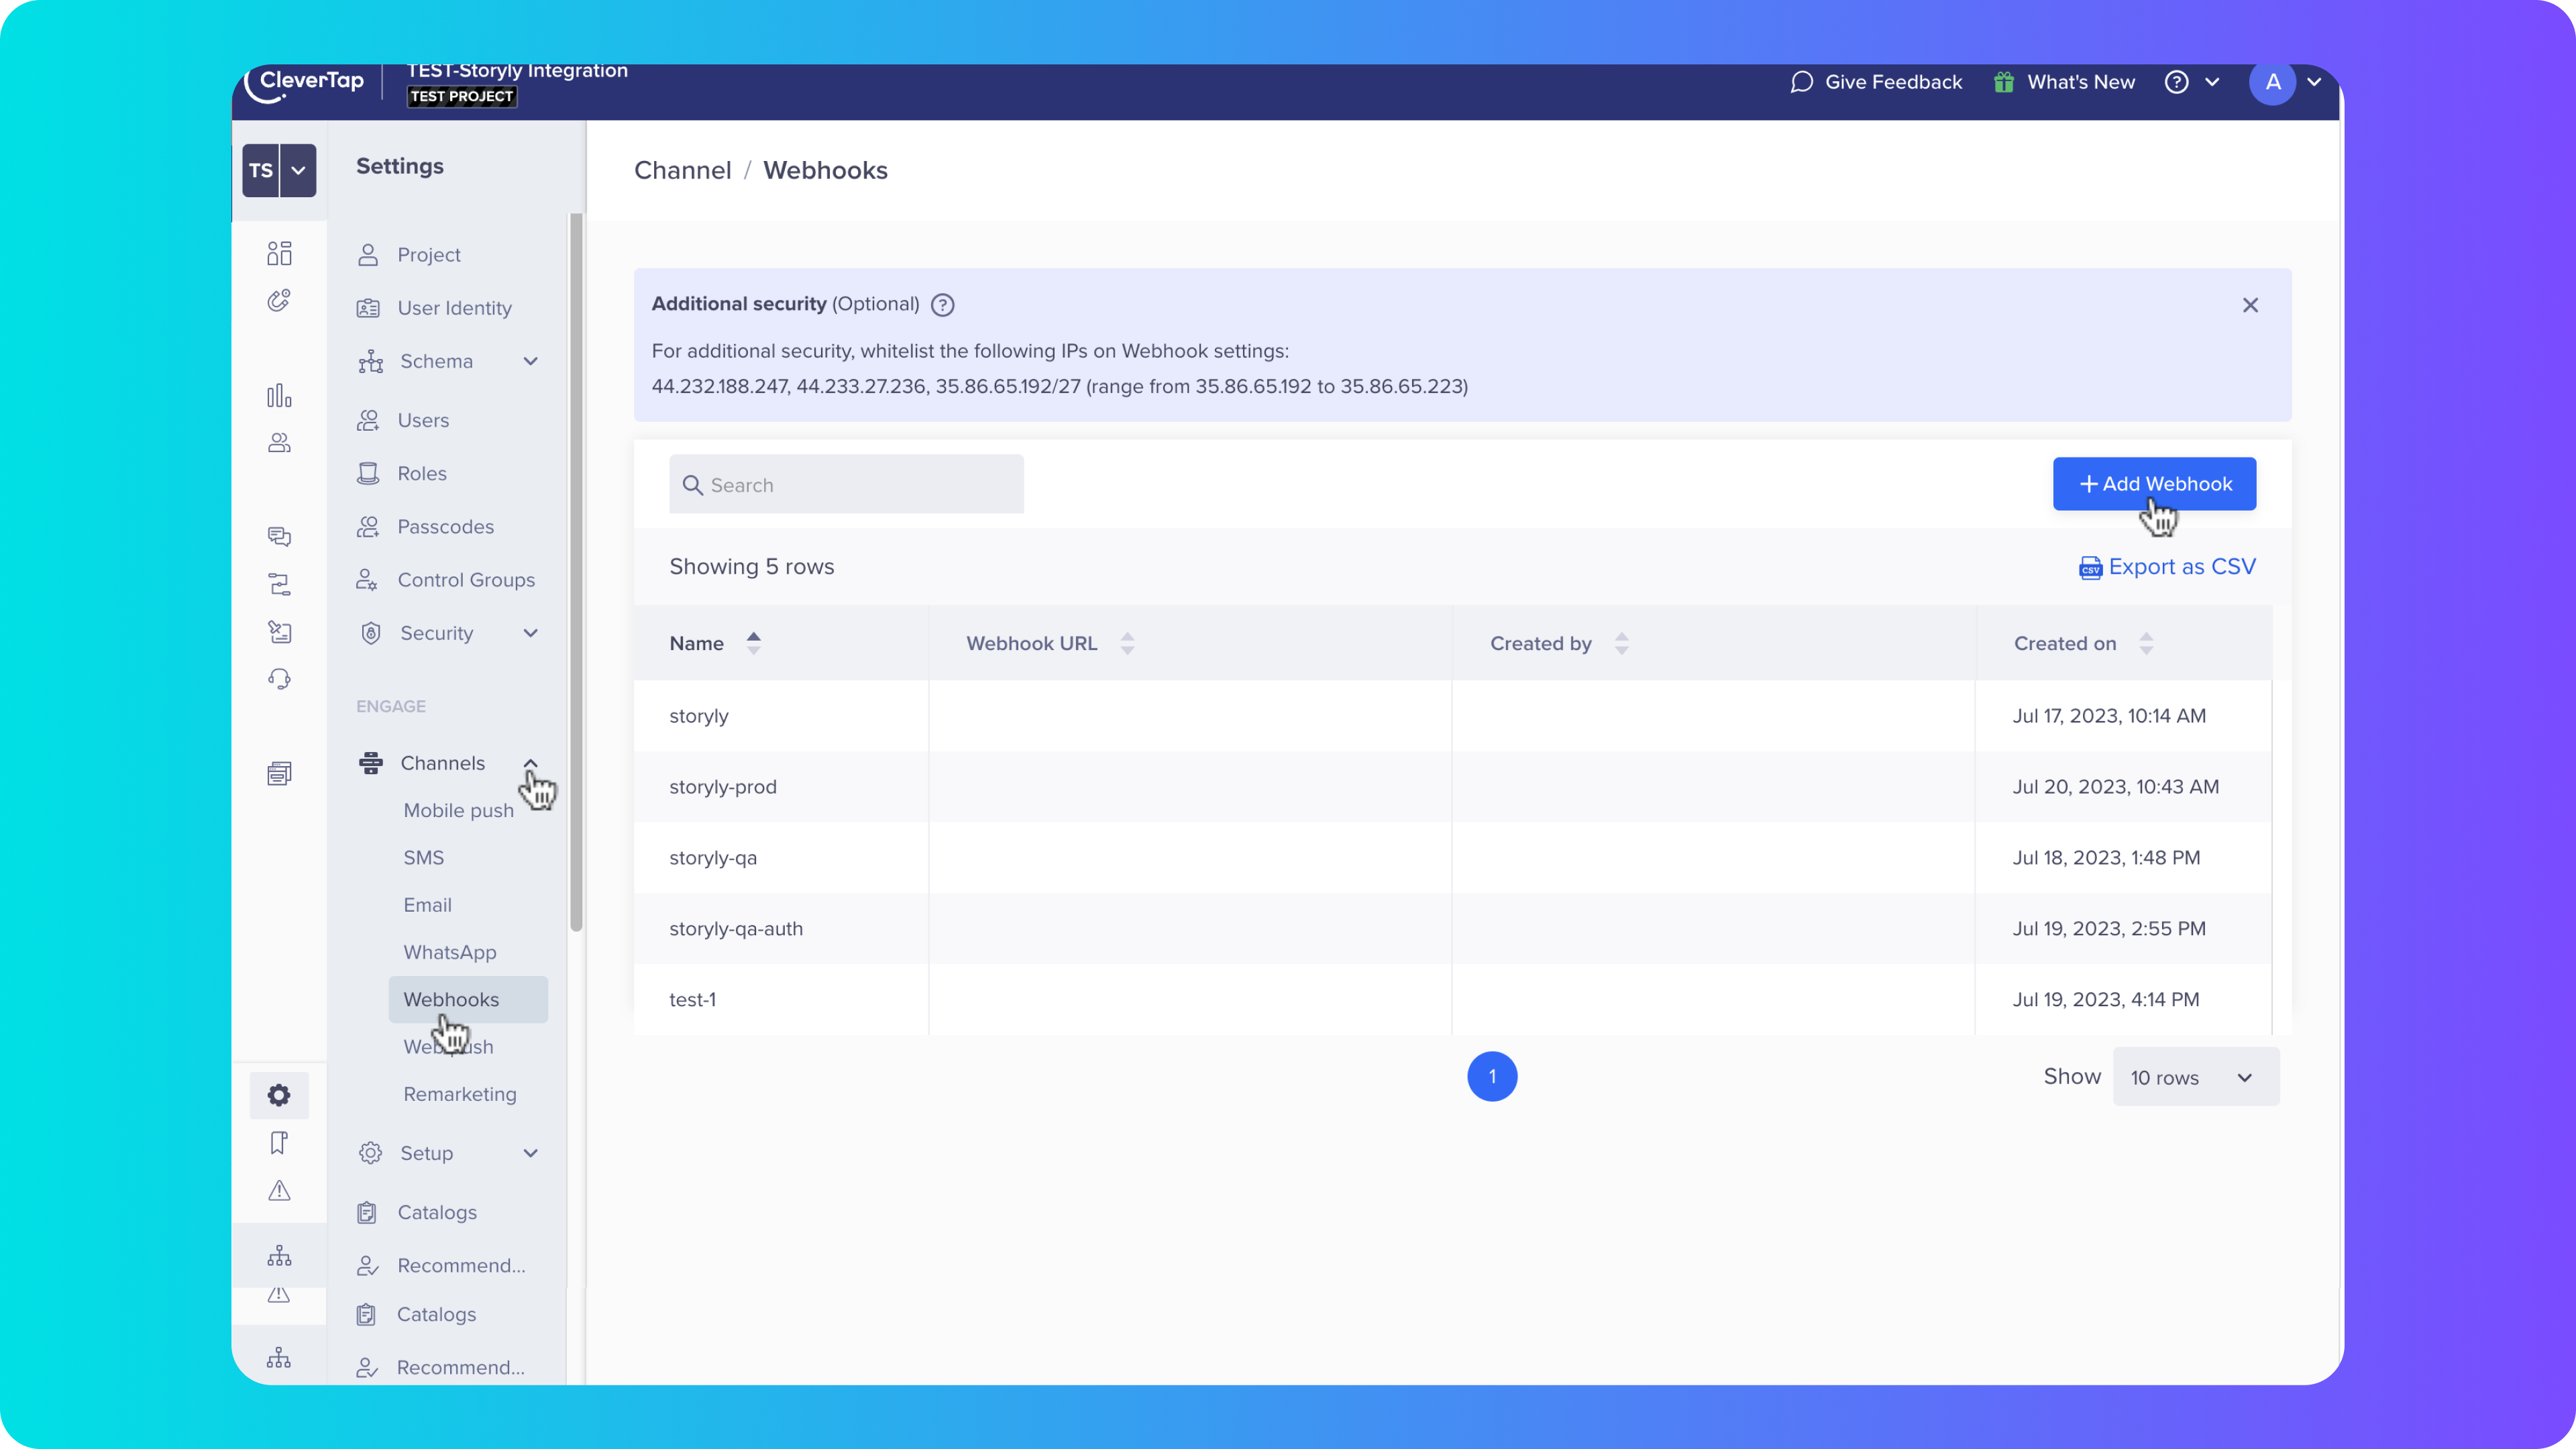Collapse the Channels section
2576x1449 pixels.
click(x=530, y=763)
